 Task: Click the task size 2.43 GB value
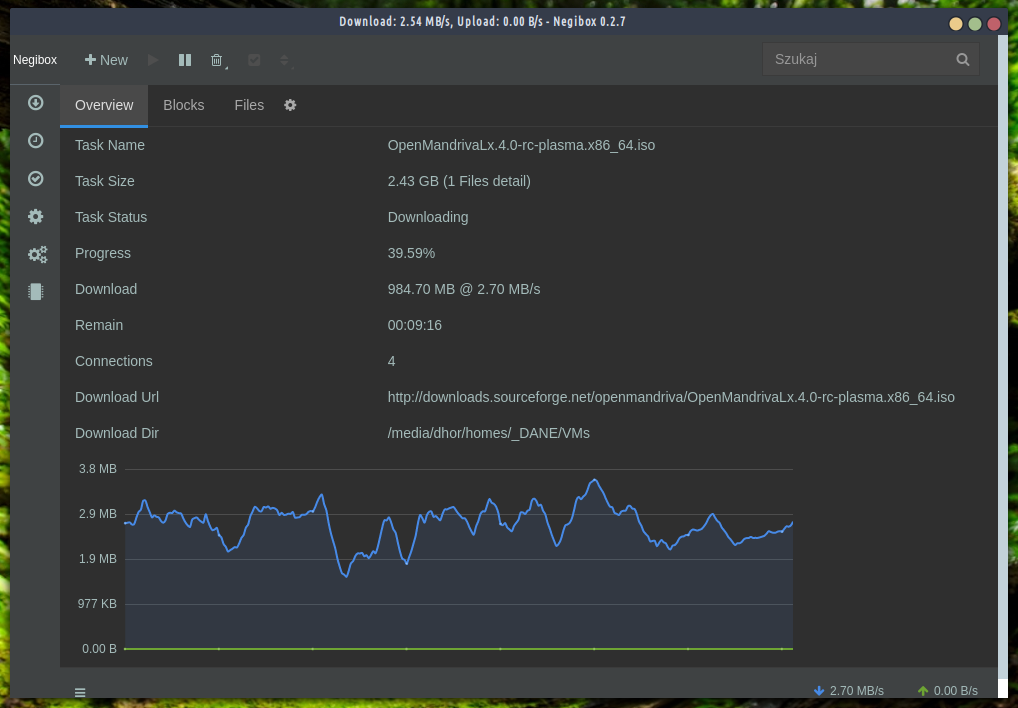(459, 181)
